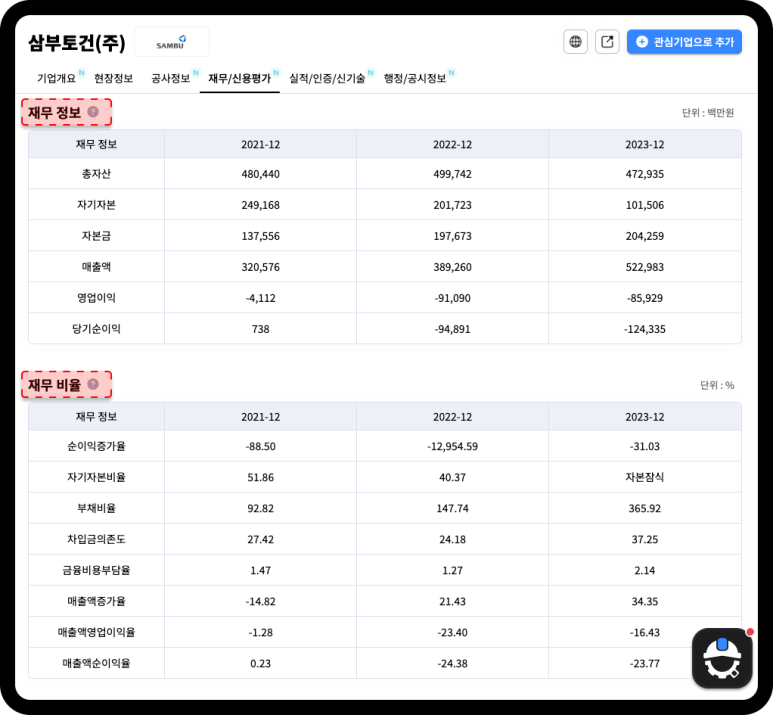Click value 365.92 in 부채비율 row
The image size is (773, 715).
pyautogui.click(x=645, y=509)
